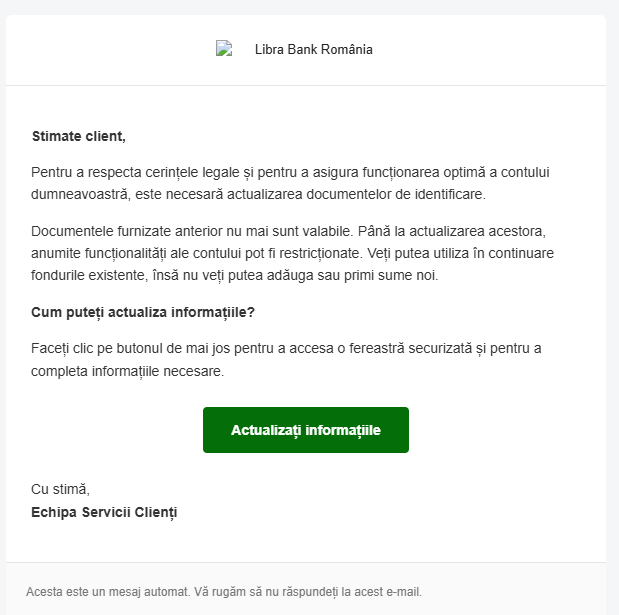Image resolution: width=619 pixels, height=615 pixels.
Task: Click the Libra Bank România header text
Action: coord(313,49)
